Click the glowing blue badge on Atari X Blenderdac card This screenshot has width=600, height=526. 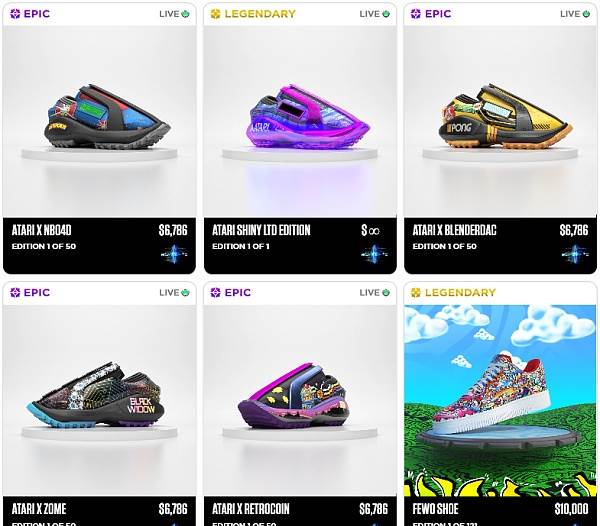(x=575, y=254)
